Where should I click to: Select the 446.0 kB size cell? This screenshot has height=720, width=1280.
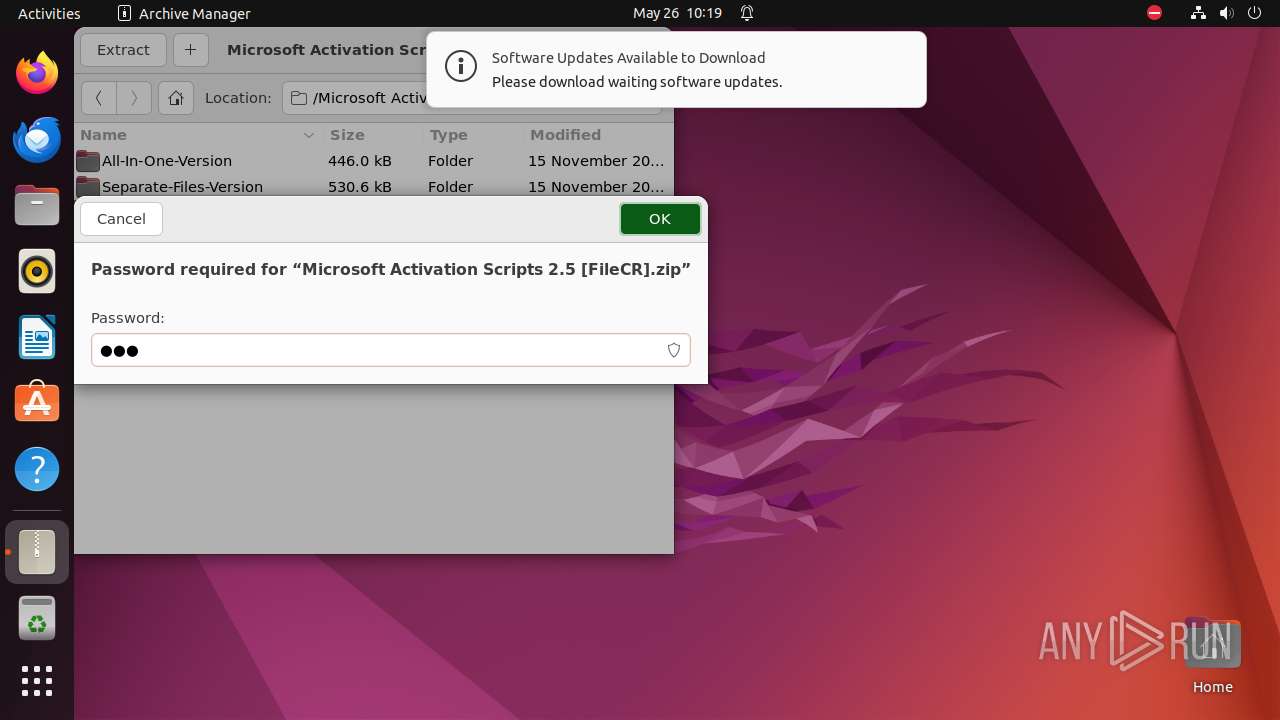pyautogui.click(x=360, y=161)
